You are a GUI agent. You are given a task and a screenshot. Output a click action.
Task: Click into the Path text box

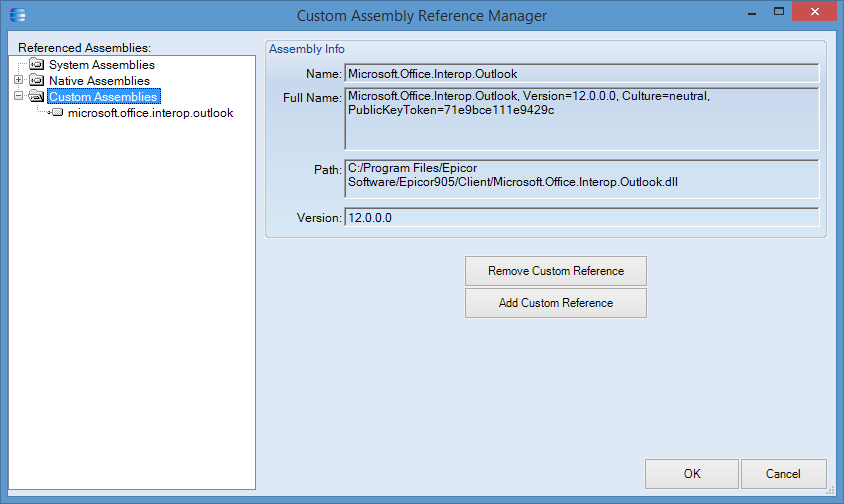coord(582,179)
